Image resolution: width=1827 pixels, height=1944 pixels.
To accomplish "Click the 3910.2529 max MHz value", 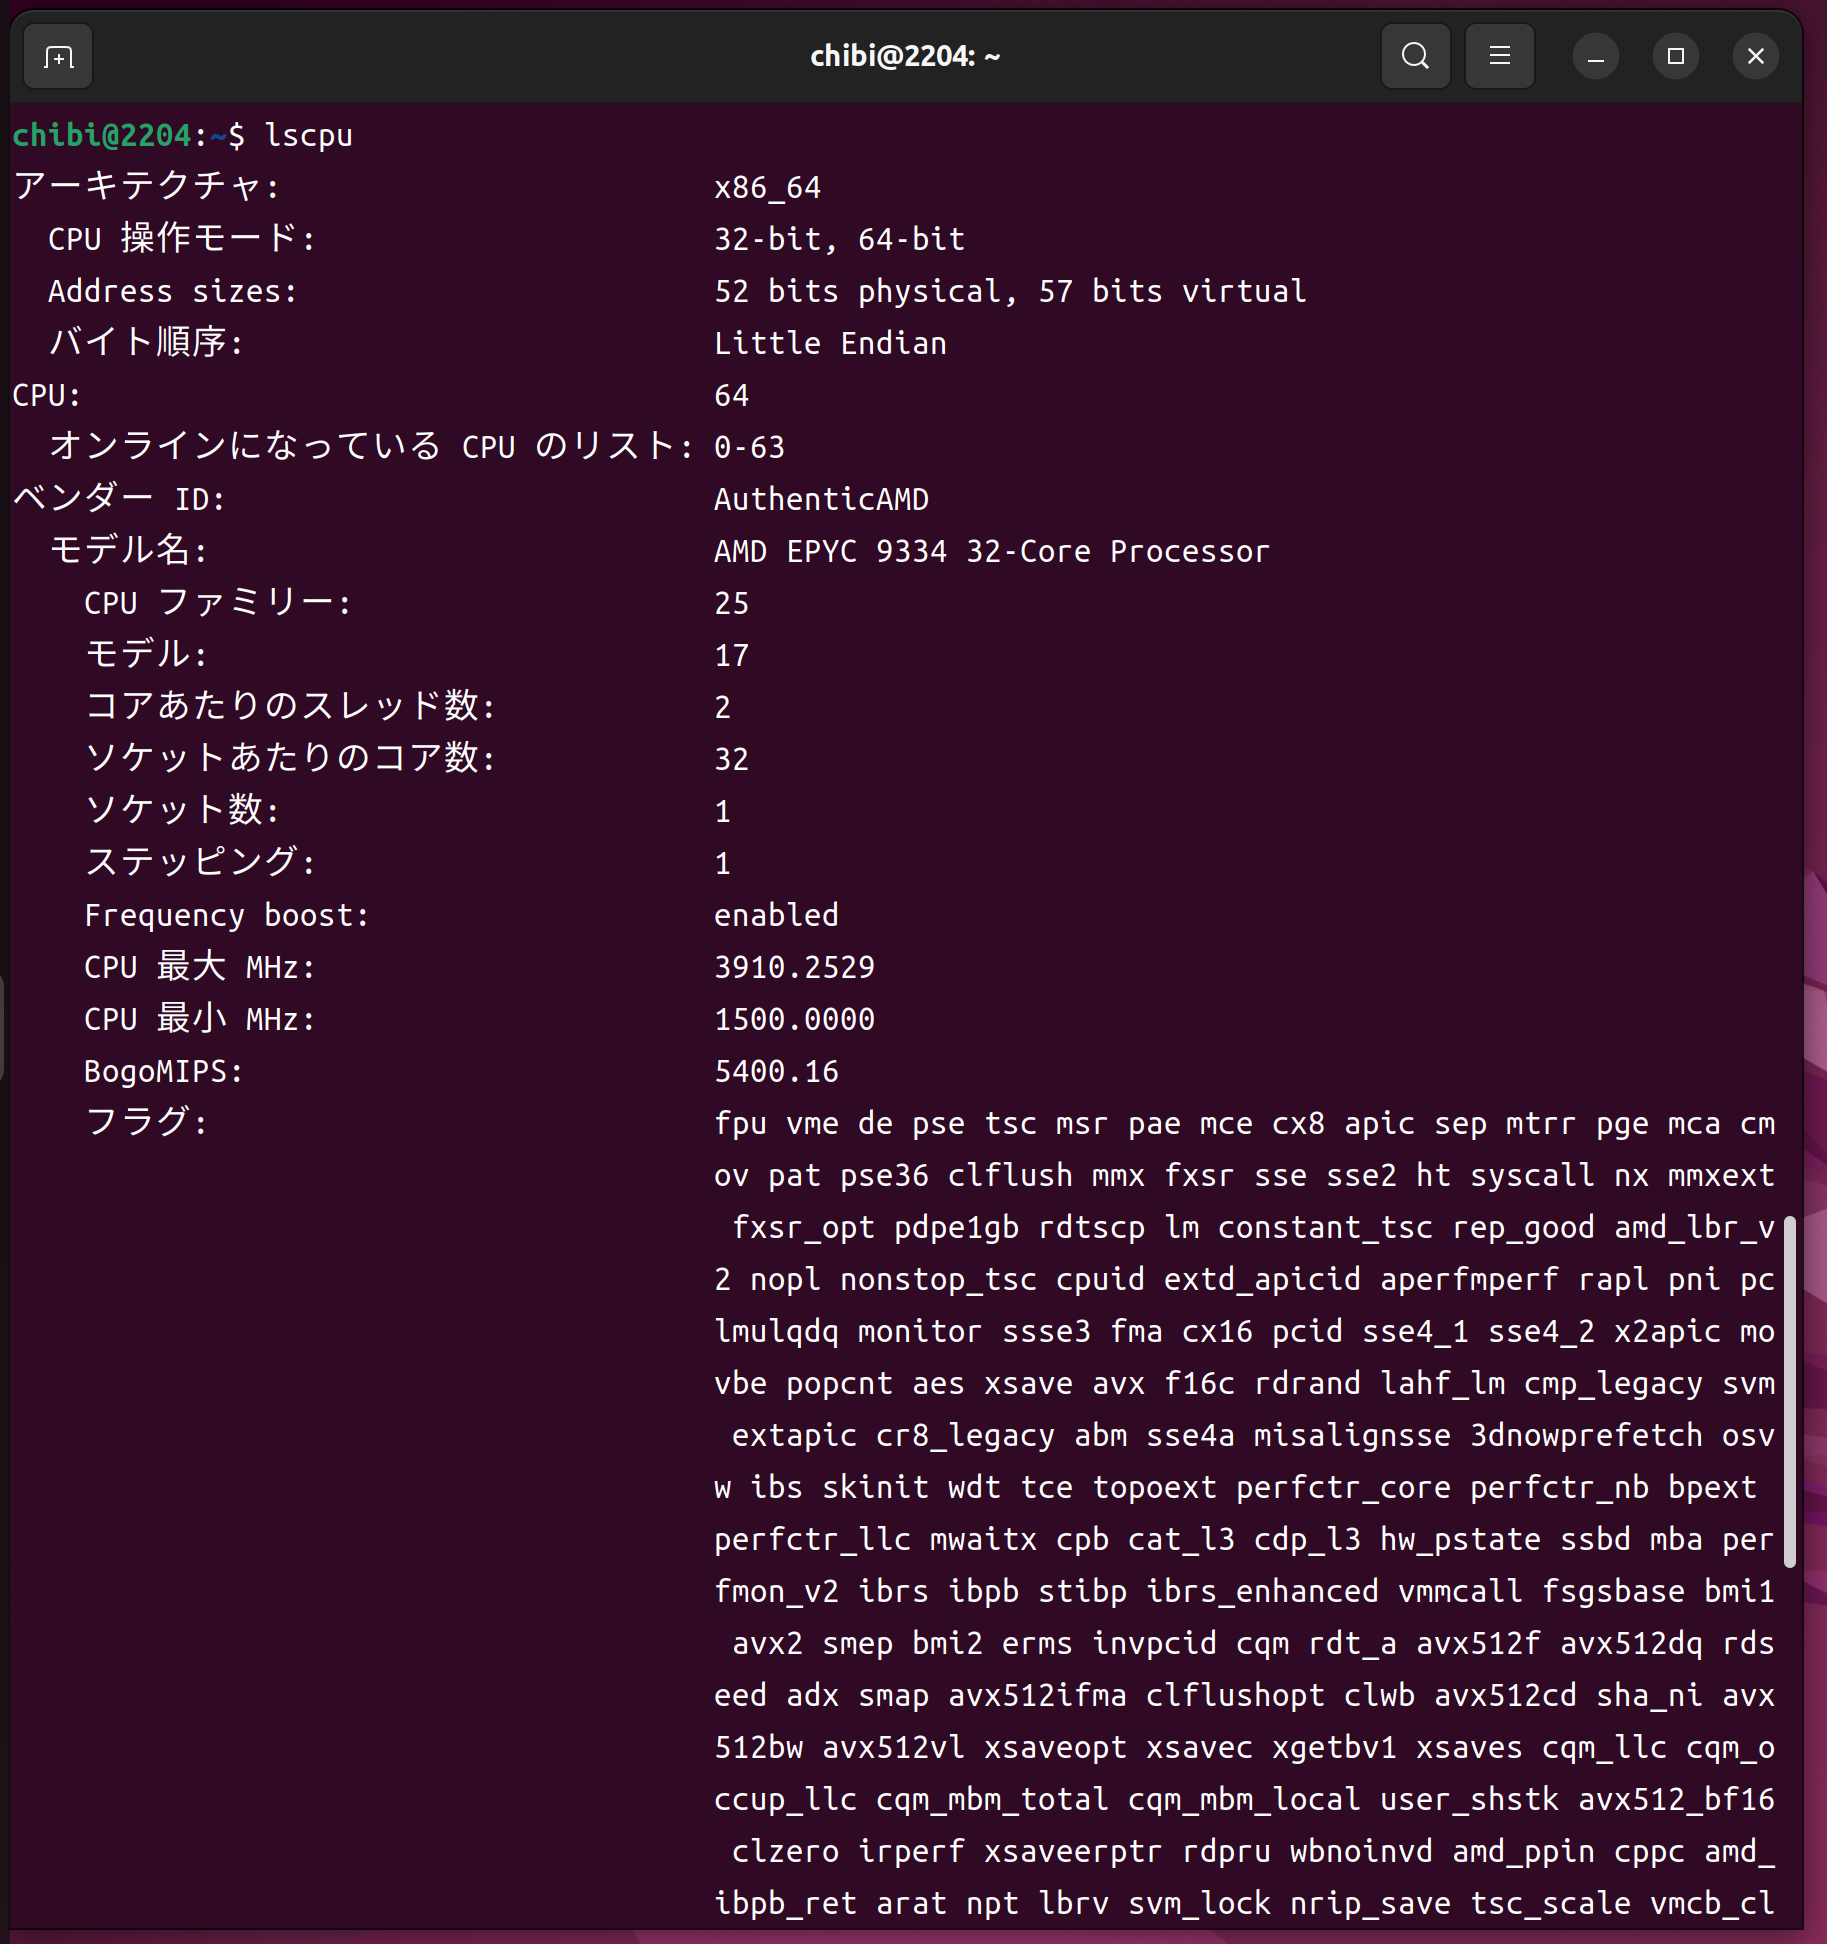I will click(794, 967).
